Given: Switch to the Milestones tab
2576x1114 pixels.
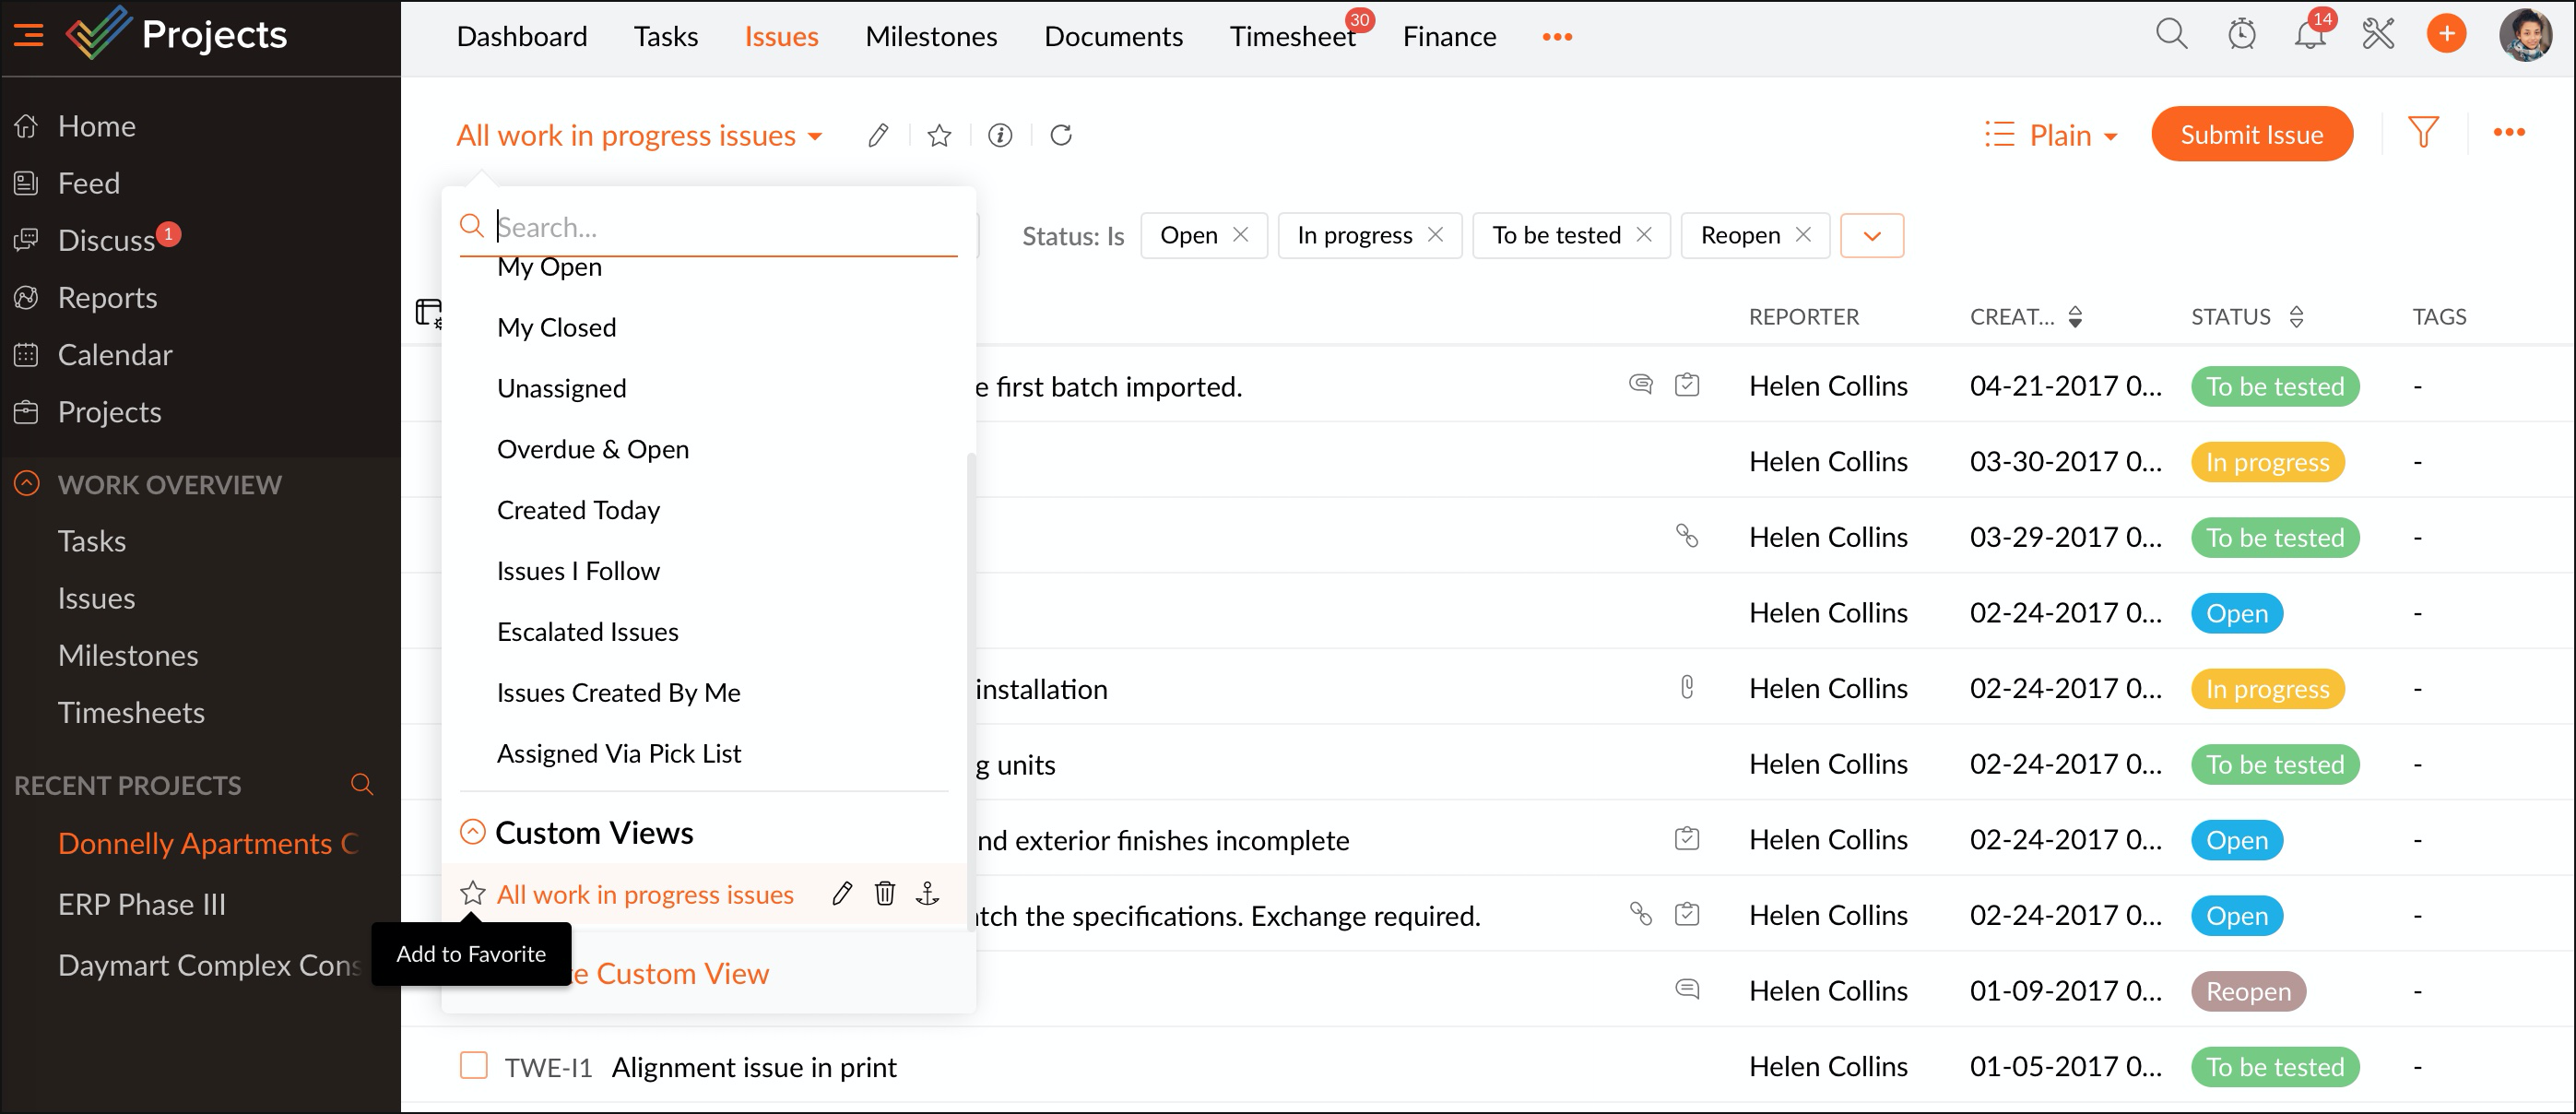Looking at the screenshot, I should pyautogui.click(x=930, y=37).
